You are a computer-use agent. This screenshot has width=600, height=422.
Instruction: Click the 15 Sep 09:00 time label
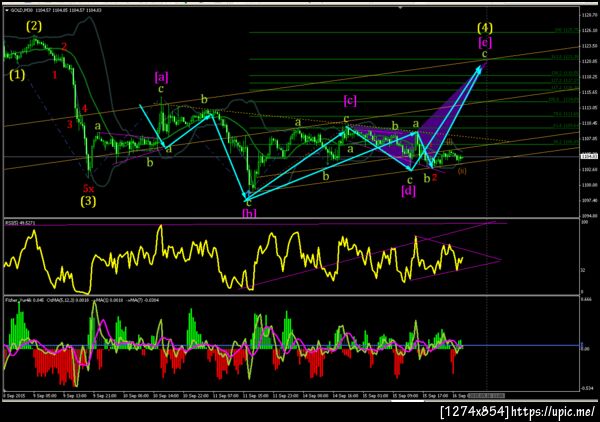pyautogui.click(x=405, y=396)
